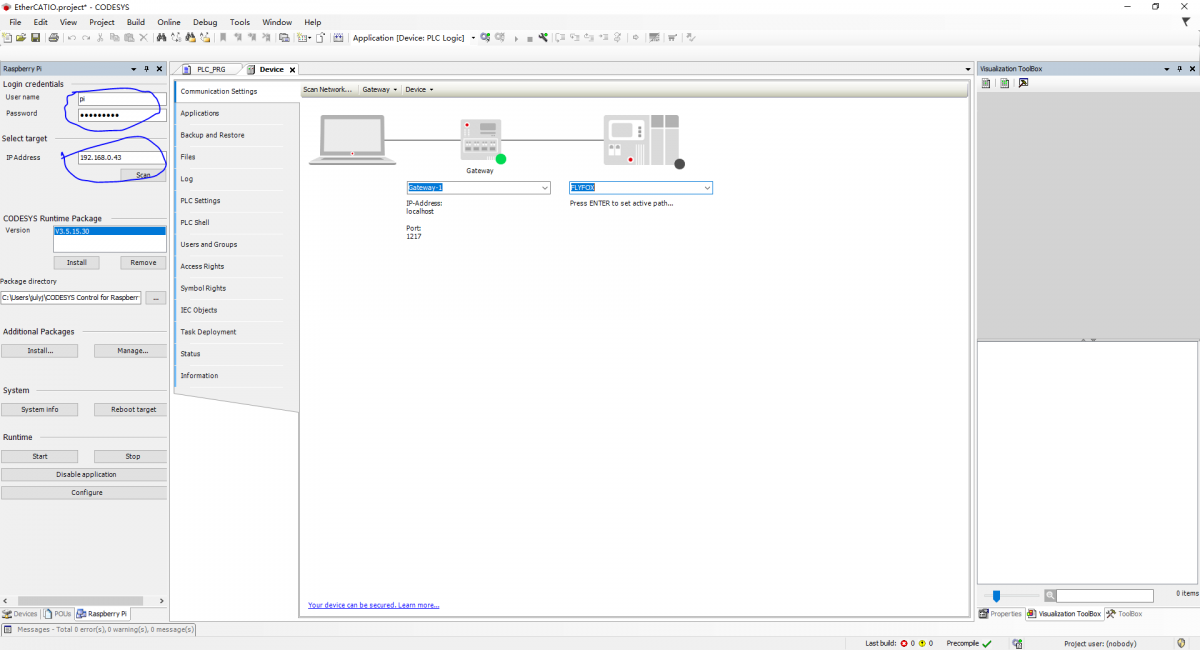Viewport: 1200px width, 650px height.
Task: Click the Print toolbar icon
Action: point(53,38)
